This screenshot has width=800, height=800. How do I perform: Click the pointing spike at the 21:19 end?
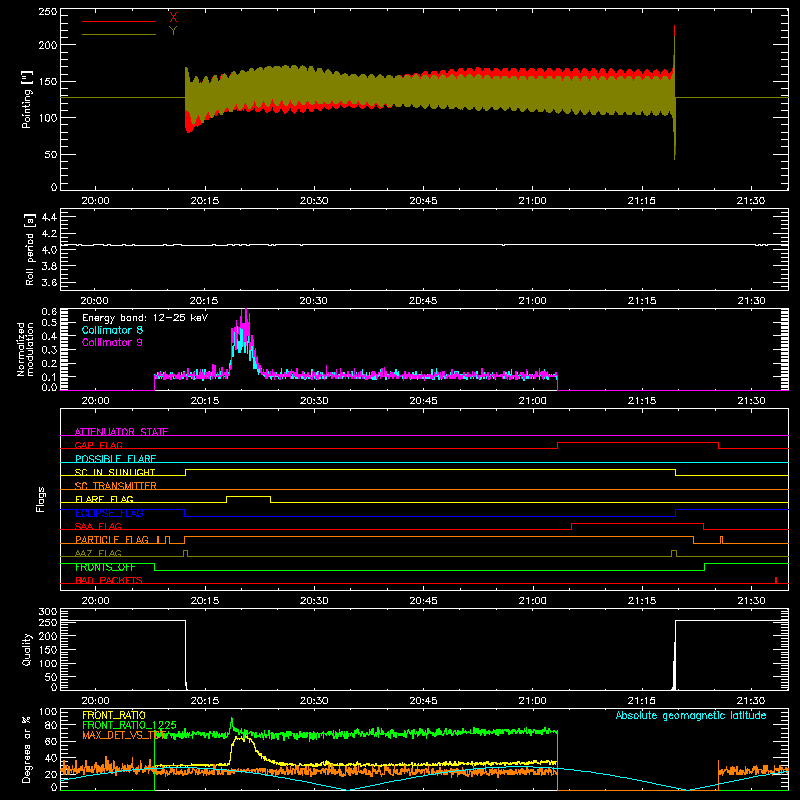pyautogui.click(x=674, y=92)
